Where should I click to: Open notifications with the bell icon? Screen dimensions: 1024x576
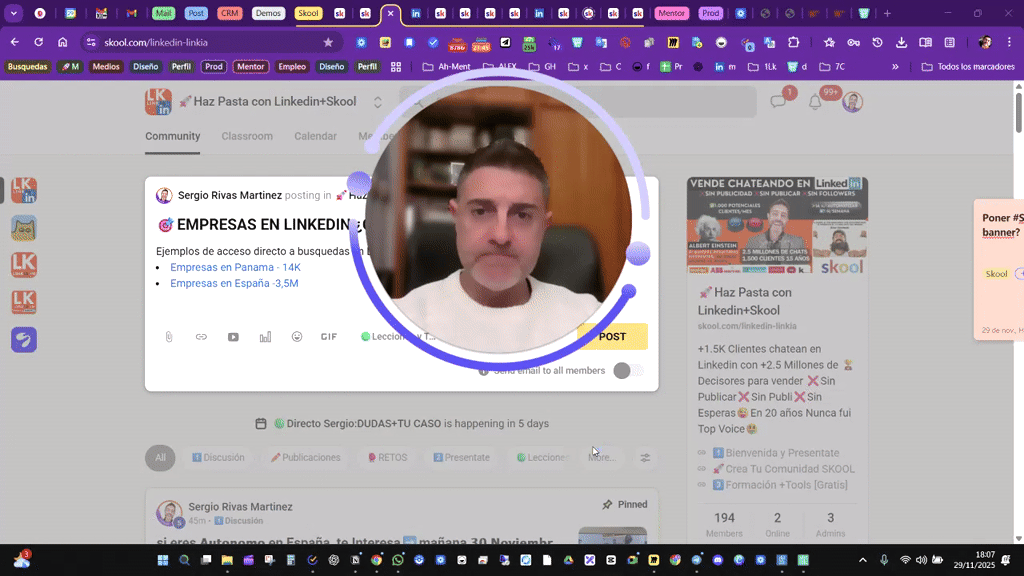click(815, 101)
